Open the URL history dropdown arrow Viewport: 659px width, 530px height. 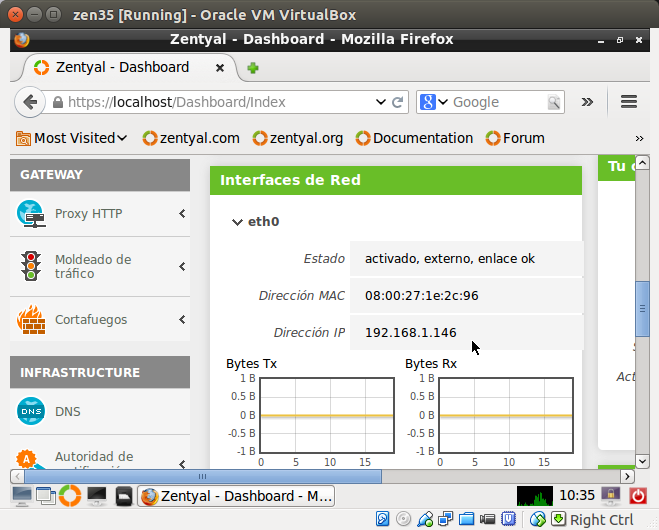[x=381, y=102]
